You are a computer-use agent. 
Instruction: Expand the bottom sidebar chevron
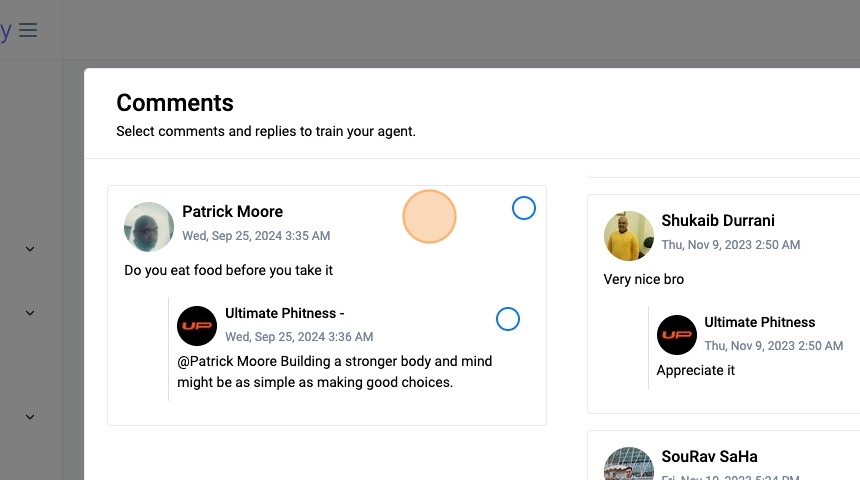tap(30, 416)
